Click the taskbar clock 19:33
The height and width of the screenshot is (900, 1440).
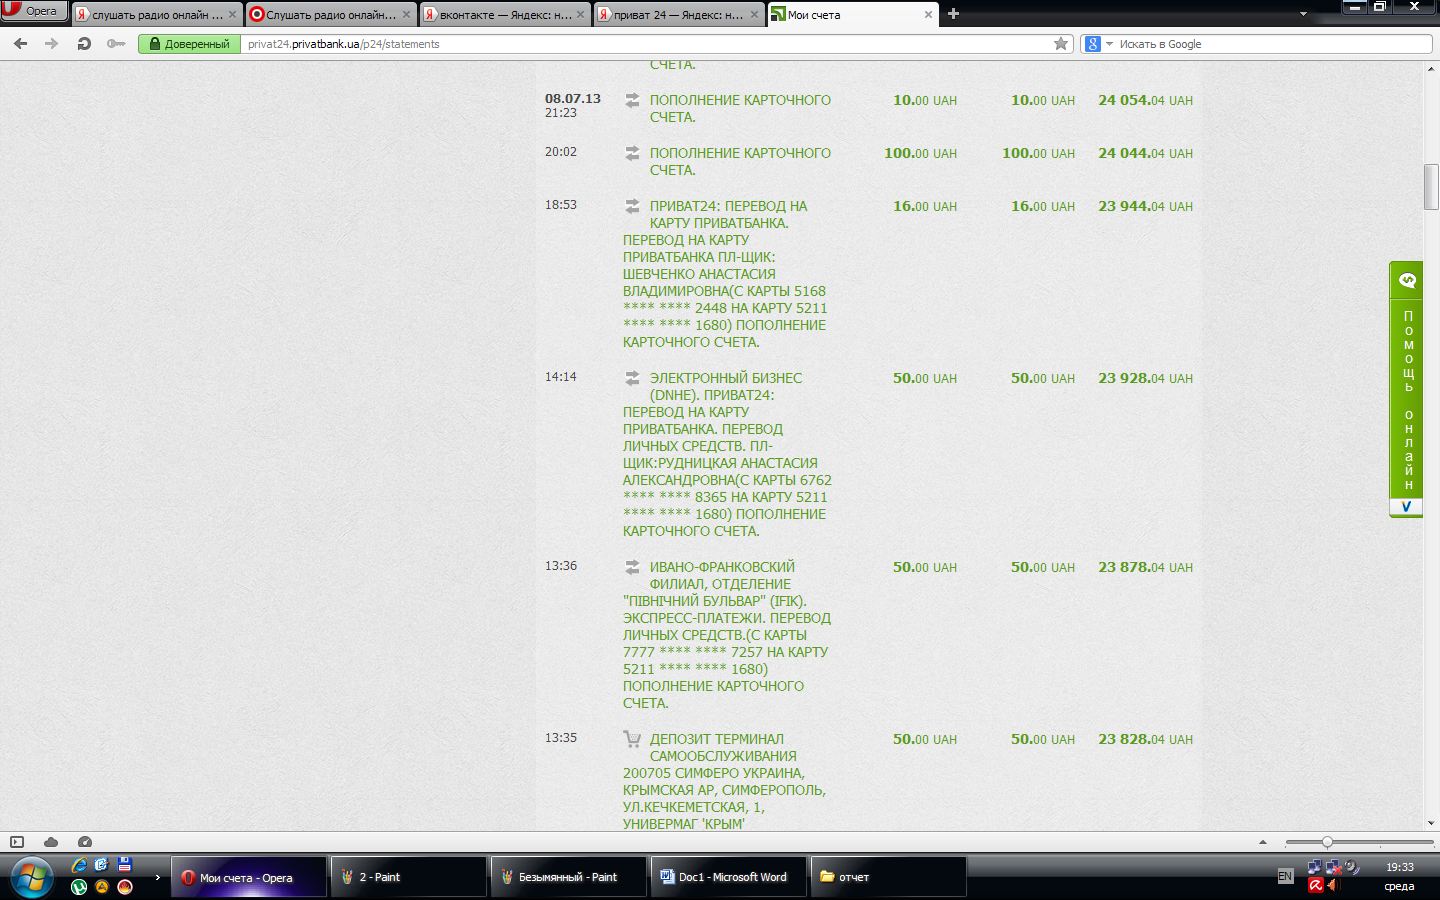pos(1400,867)
